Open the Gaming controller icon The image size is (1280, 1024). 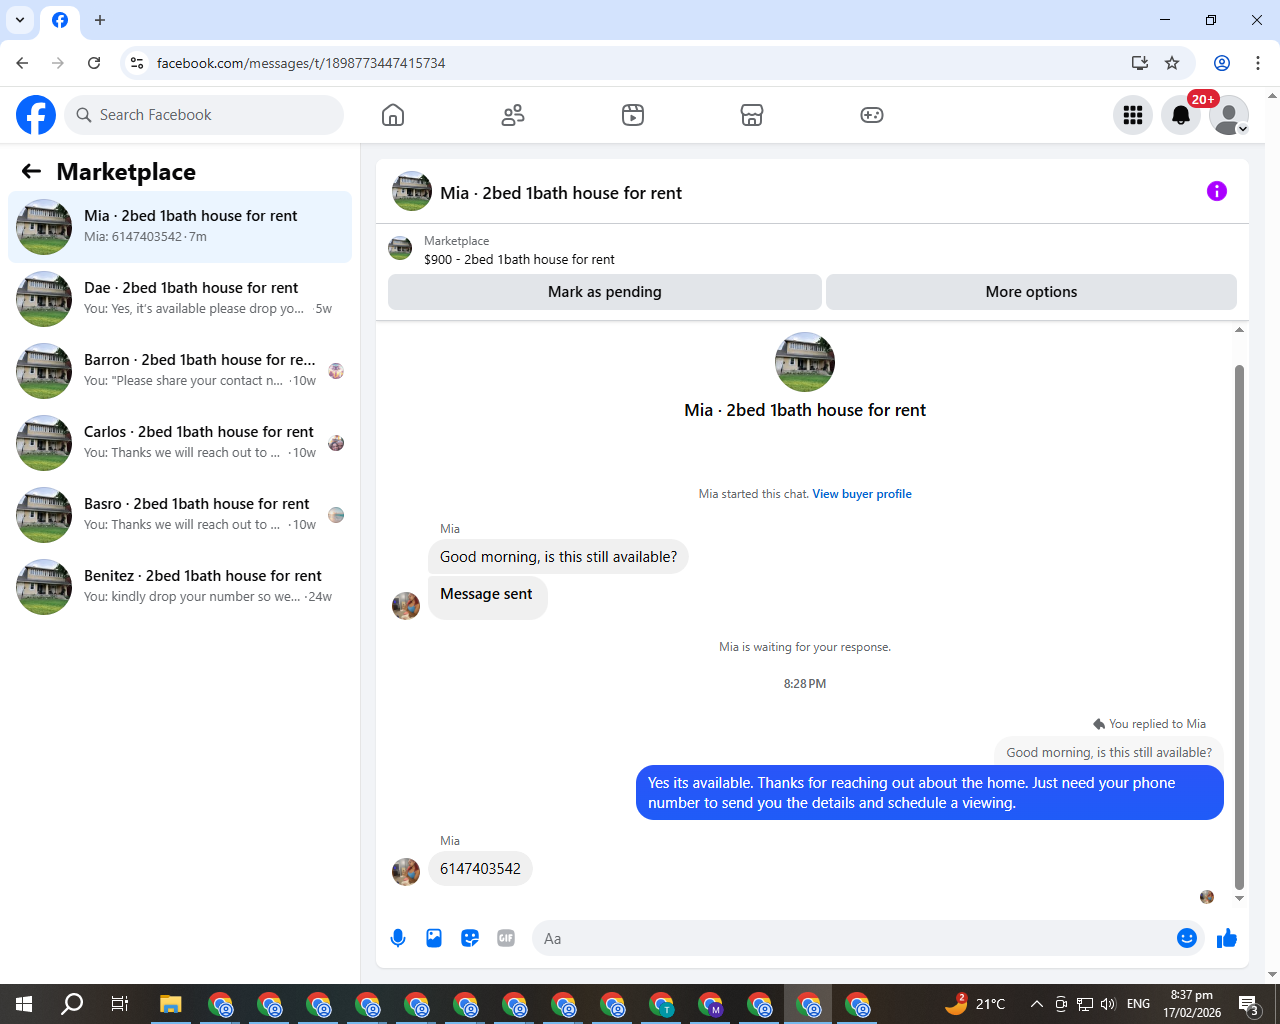coord(872,115)
